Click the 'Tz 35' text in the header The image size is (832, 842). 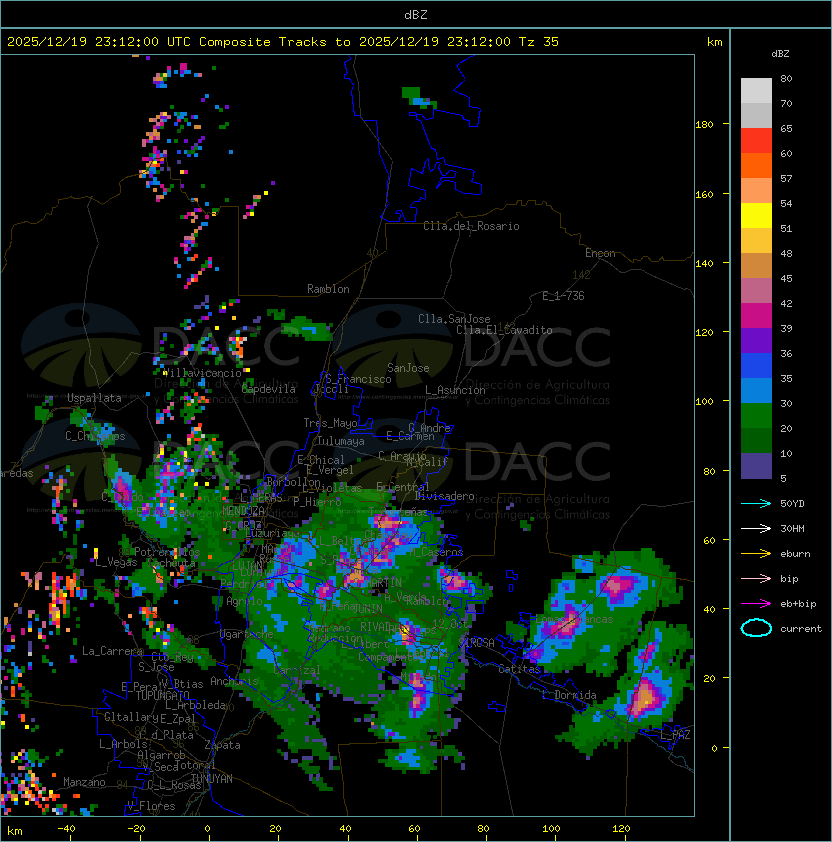pos(539,42)
